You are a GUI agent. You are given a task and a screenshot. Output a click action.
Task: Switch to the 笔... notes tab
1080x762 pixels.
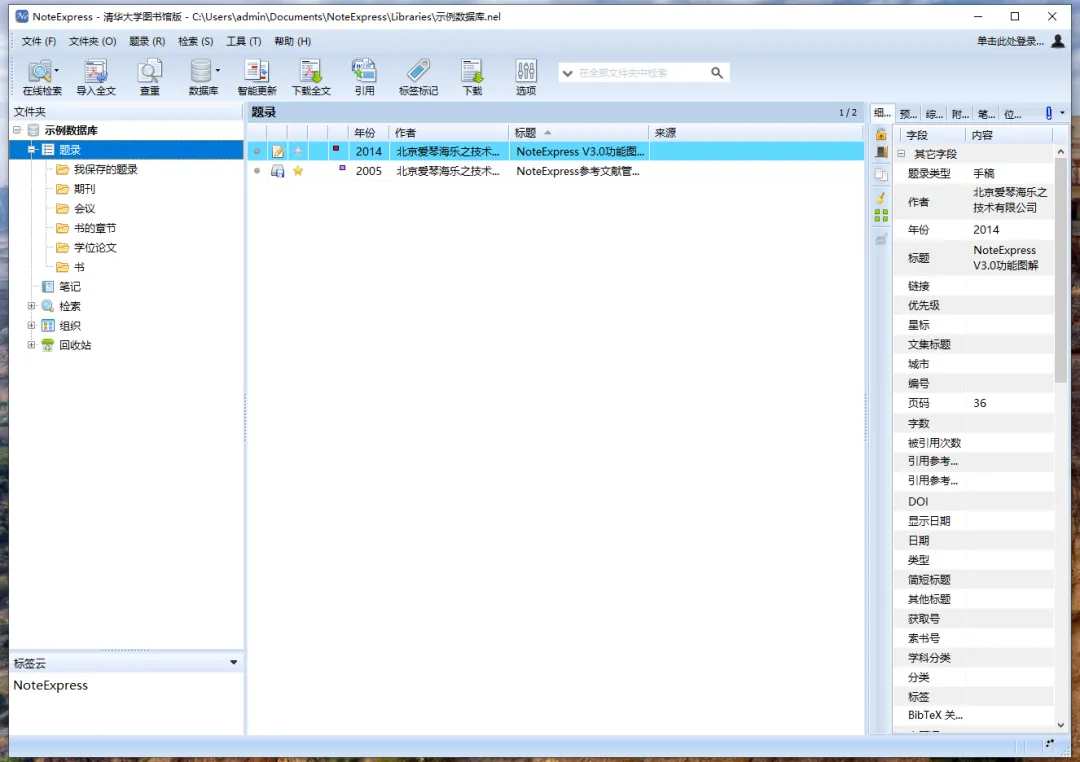pos(986,114)
